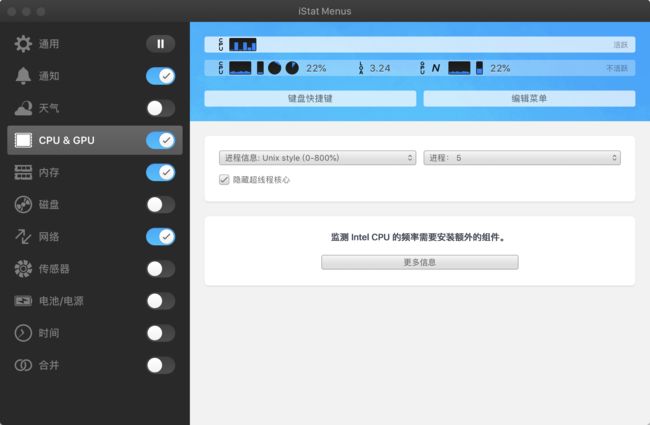Open the 进程信息 Unix style dropdown
This screenshot has width=650, height=425.
(317, 158)
